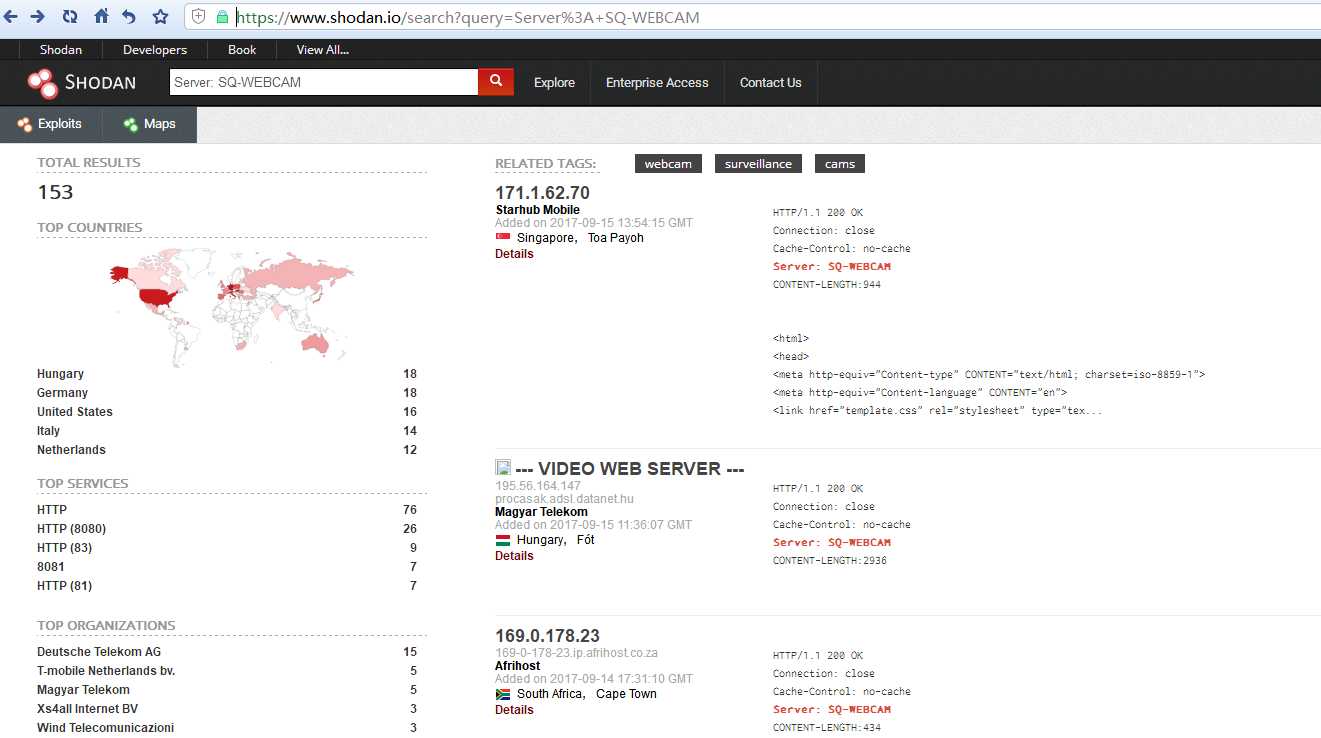
Task: Click the Singapore flag icon
Action: (503, 238)
